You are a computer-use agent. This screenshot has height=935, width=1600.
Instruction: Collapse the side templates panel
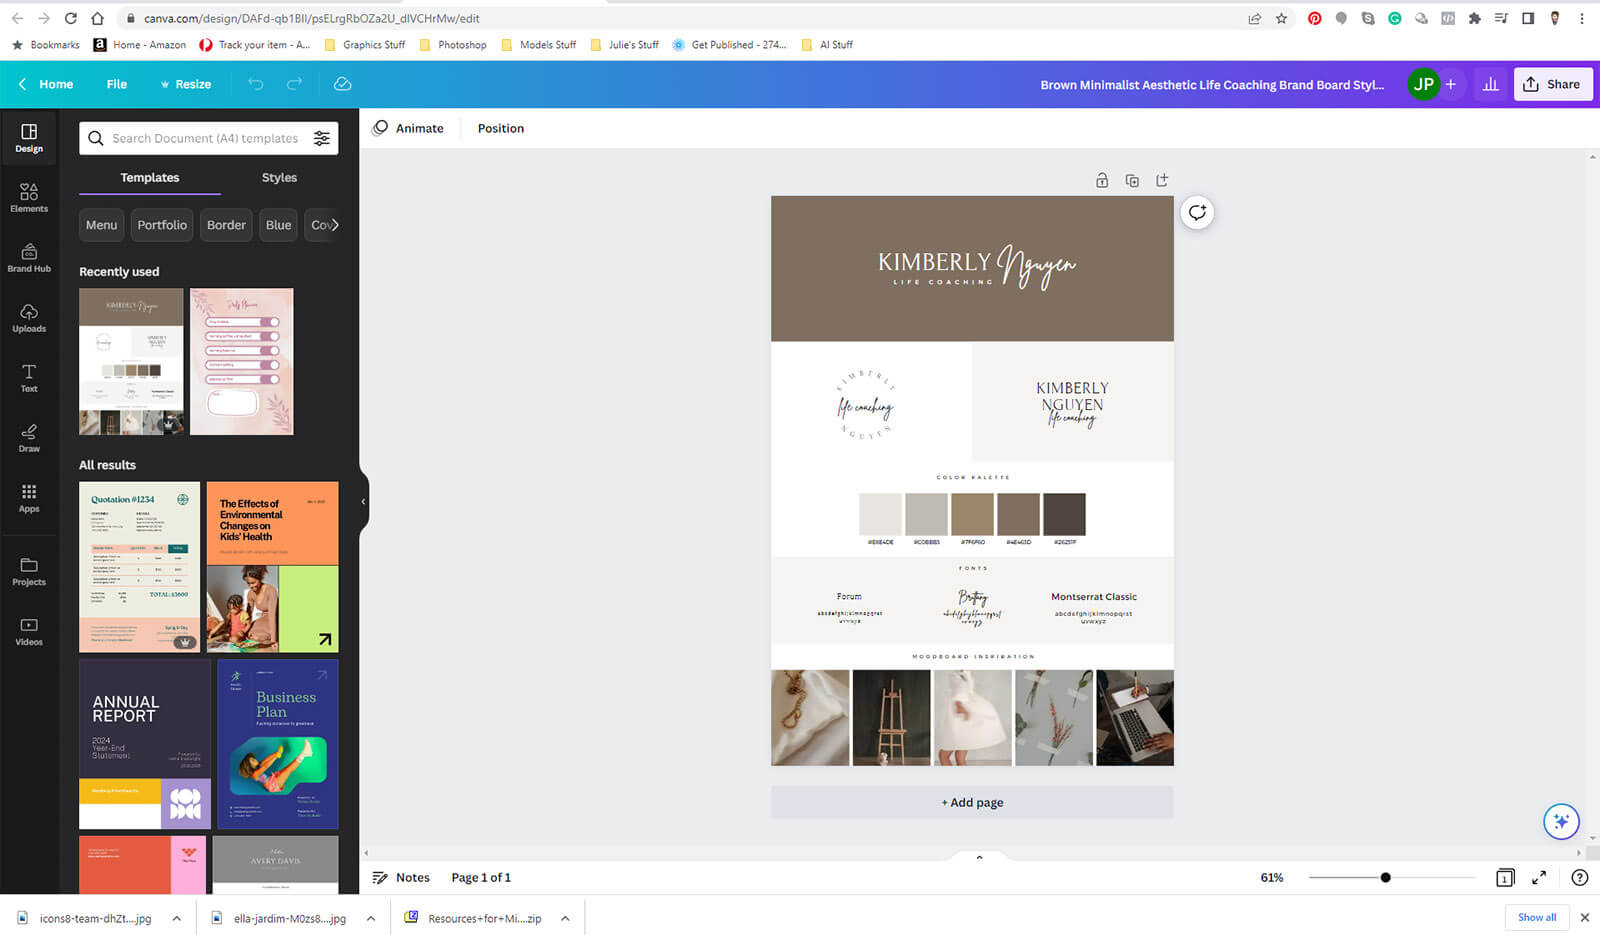(363, 501)
